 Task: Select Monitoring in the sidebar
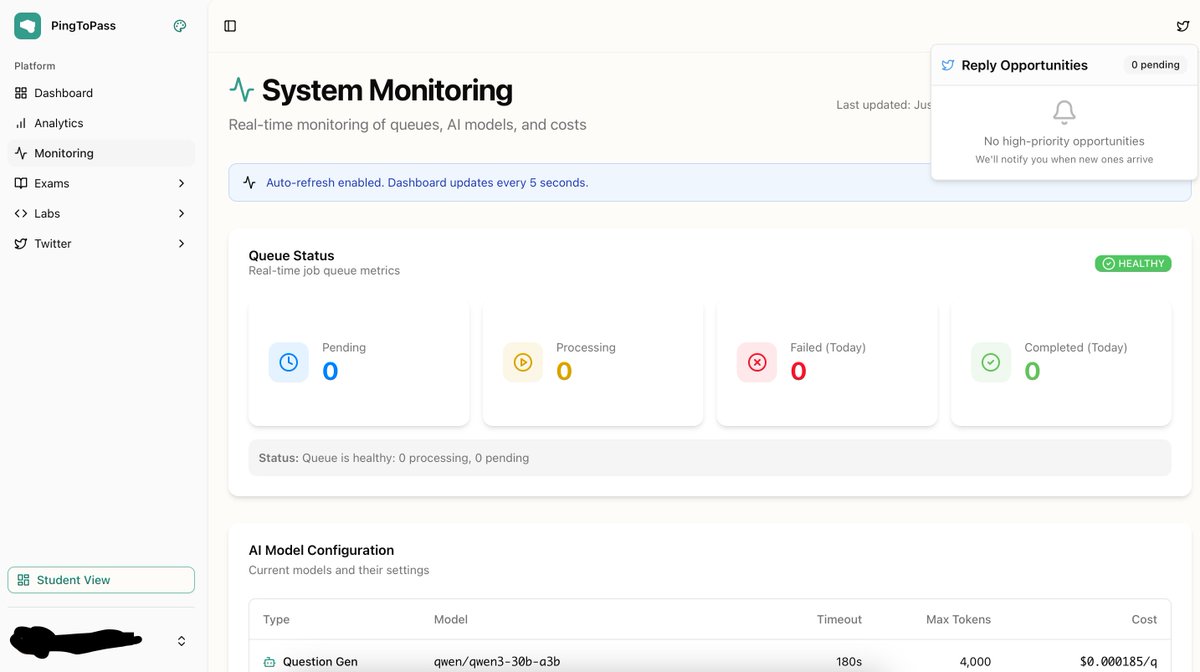(x=101, y=153)
